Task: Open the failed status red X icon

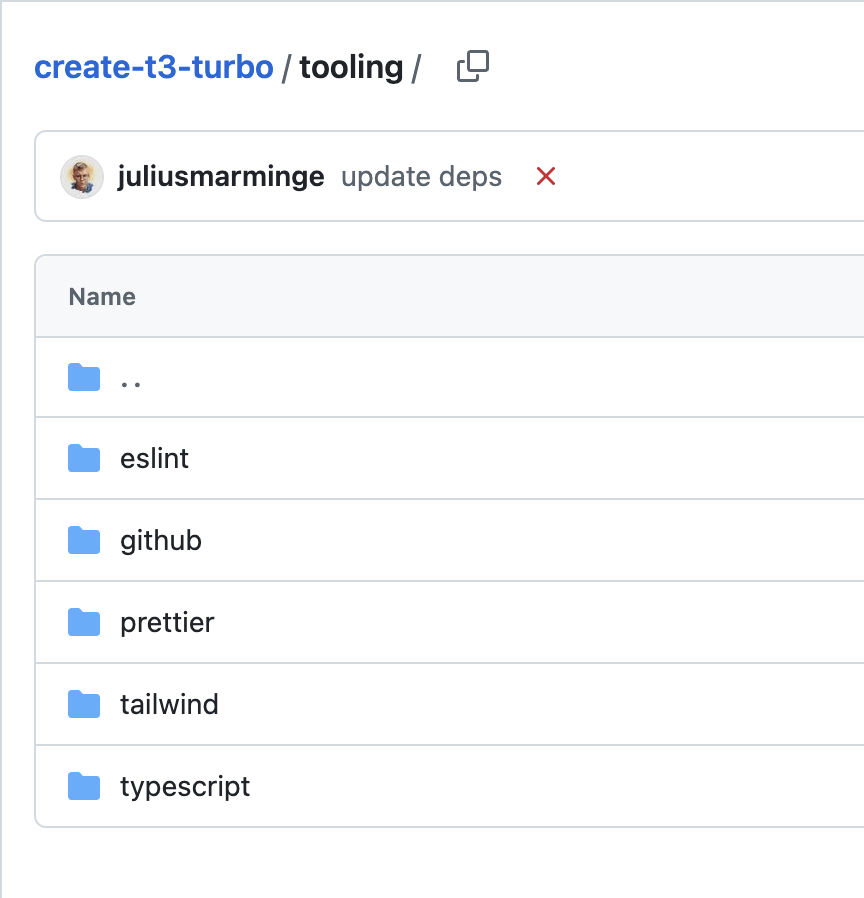Action: click(546, 176)
